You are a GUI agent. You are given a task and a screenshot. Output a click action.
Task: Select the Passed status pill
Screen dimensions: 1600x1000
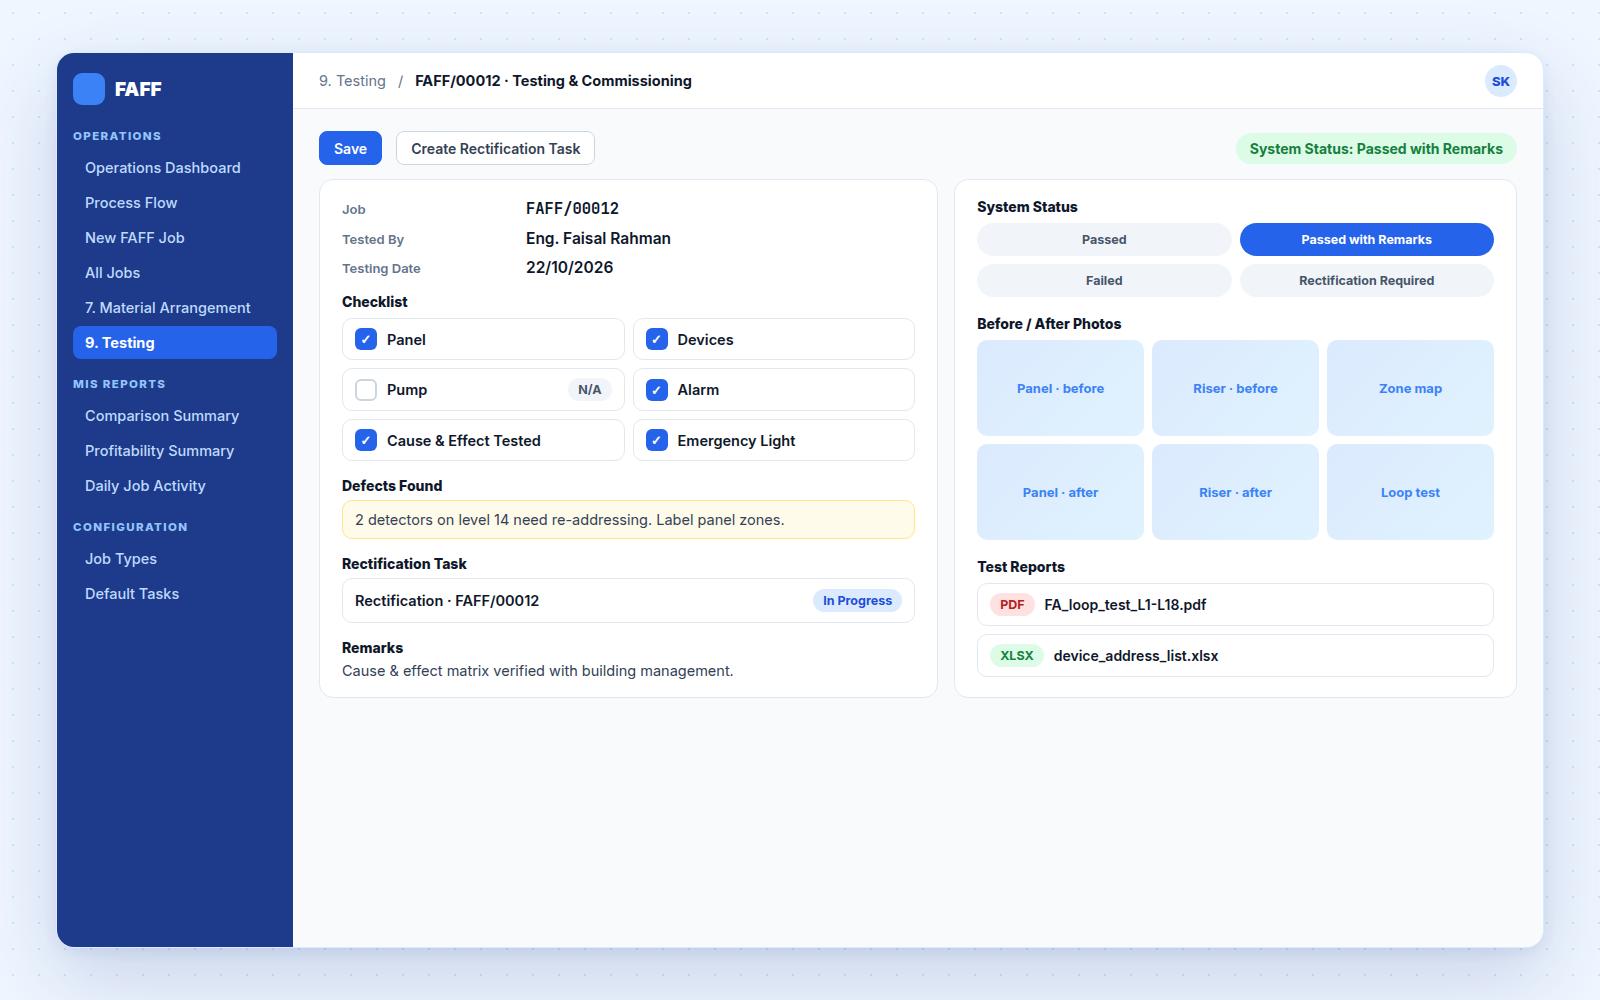1104,240
